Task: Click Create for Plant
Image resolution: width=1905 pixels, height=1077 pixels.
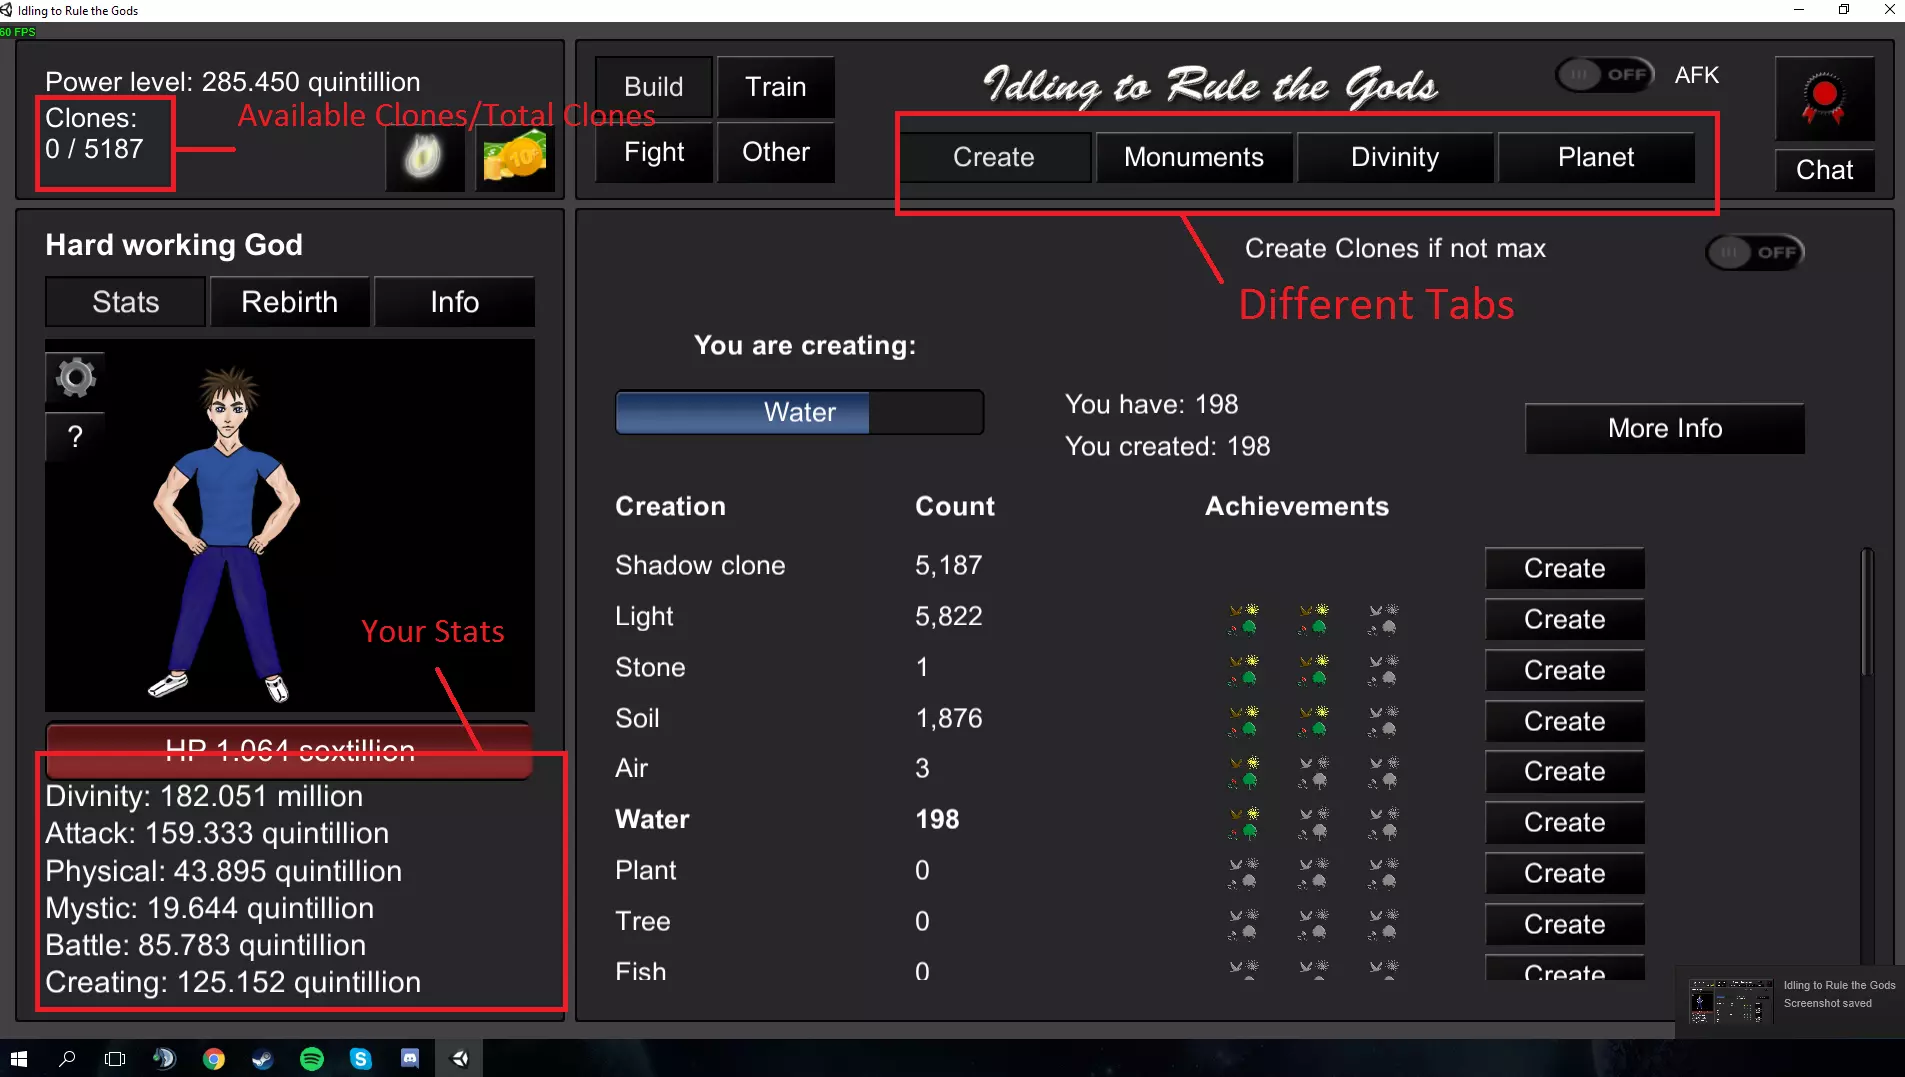Action: coord(1565,873)
